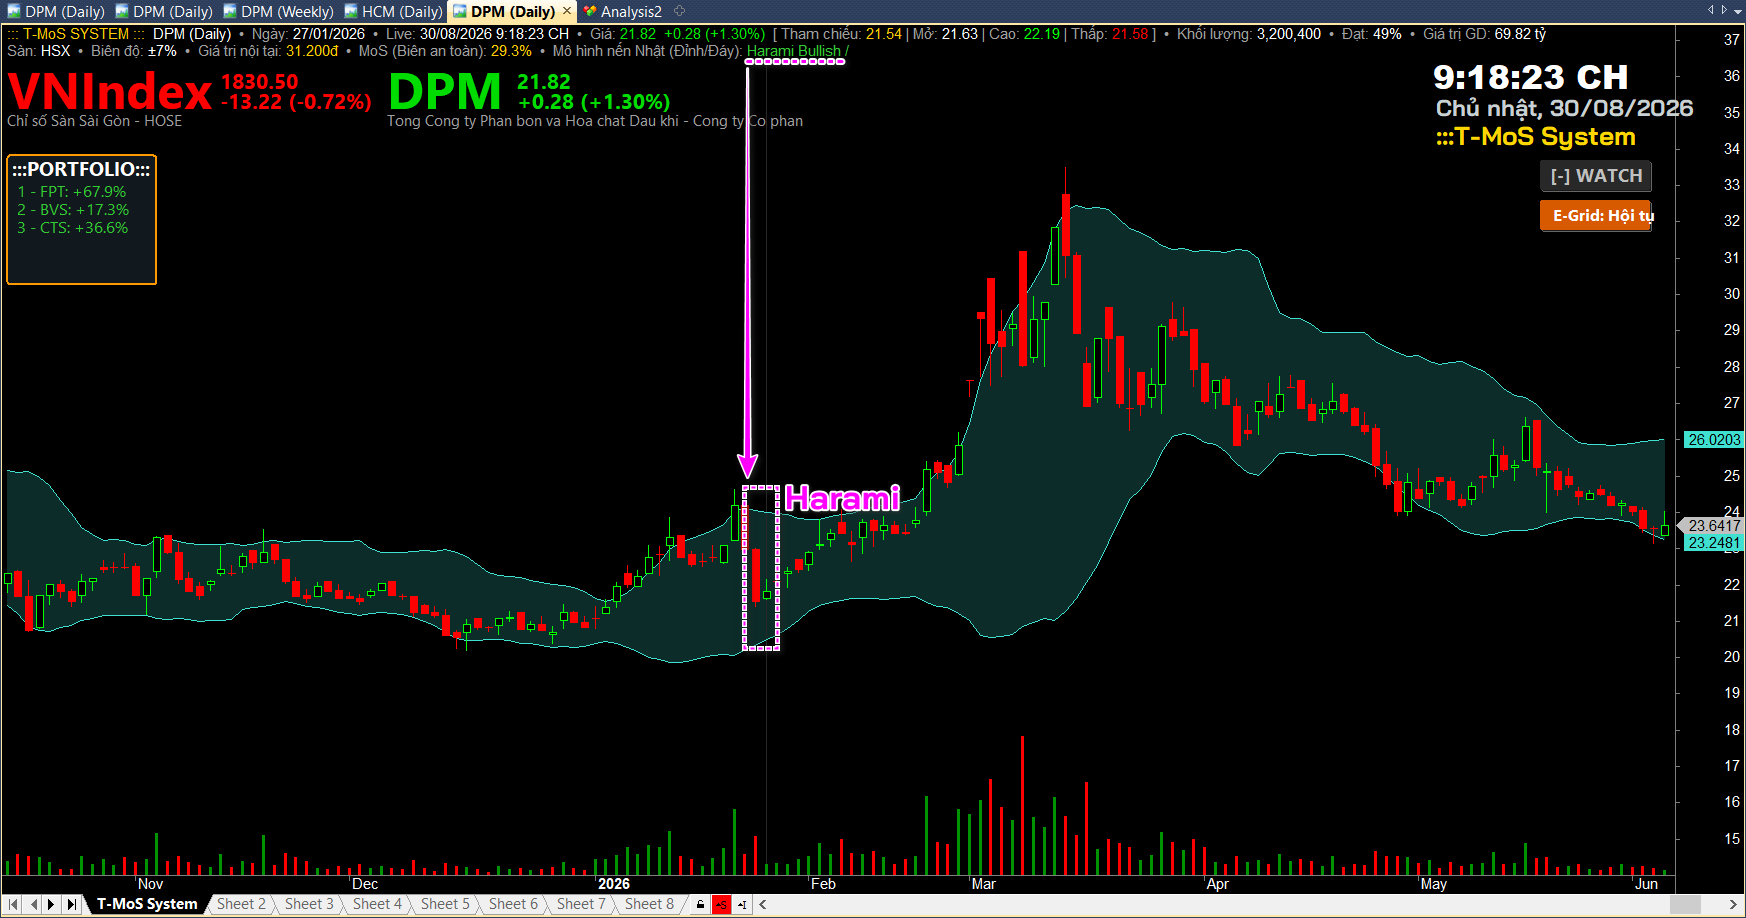Switch to the DPM (Weekly) tab
Image resolution: width=1746 pixels, height=918 pixels.
tap(278, 12)
